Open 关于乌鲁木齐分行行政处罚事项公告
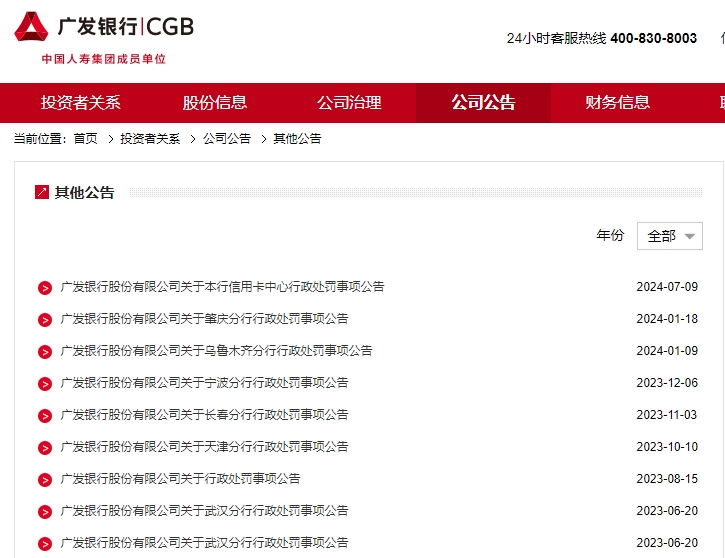This screenshot has height=558, width=725. [216, 350]
